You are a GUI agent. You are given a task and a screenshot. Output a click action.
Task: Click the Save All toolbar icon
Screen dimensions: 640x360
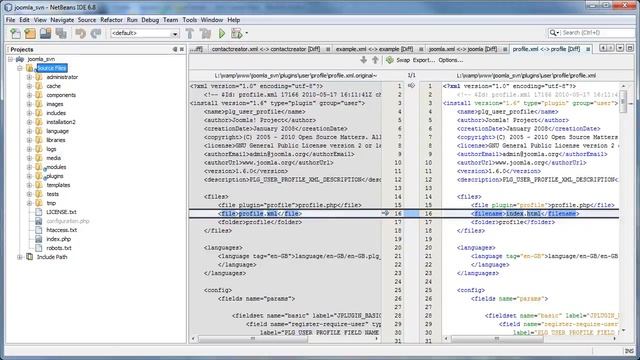61,33
